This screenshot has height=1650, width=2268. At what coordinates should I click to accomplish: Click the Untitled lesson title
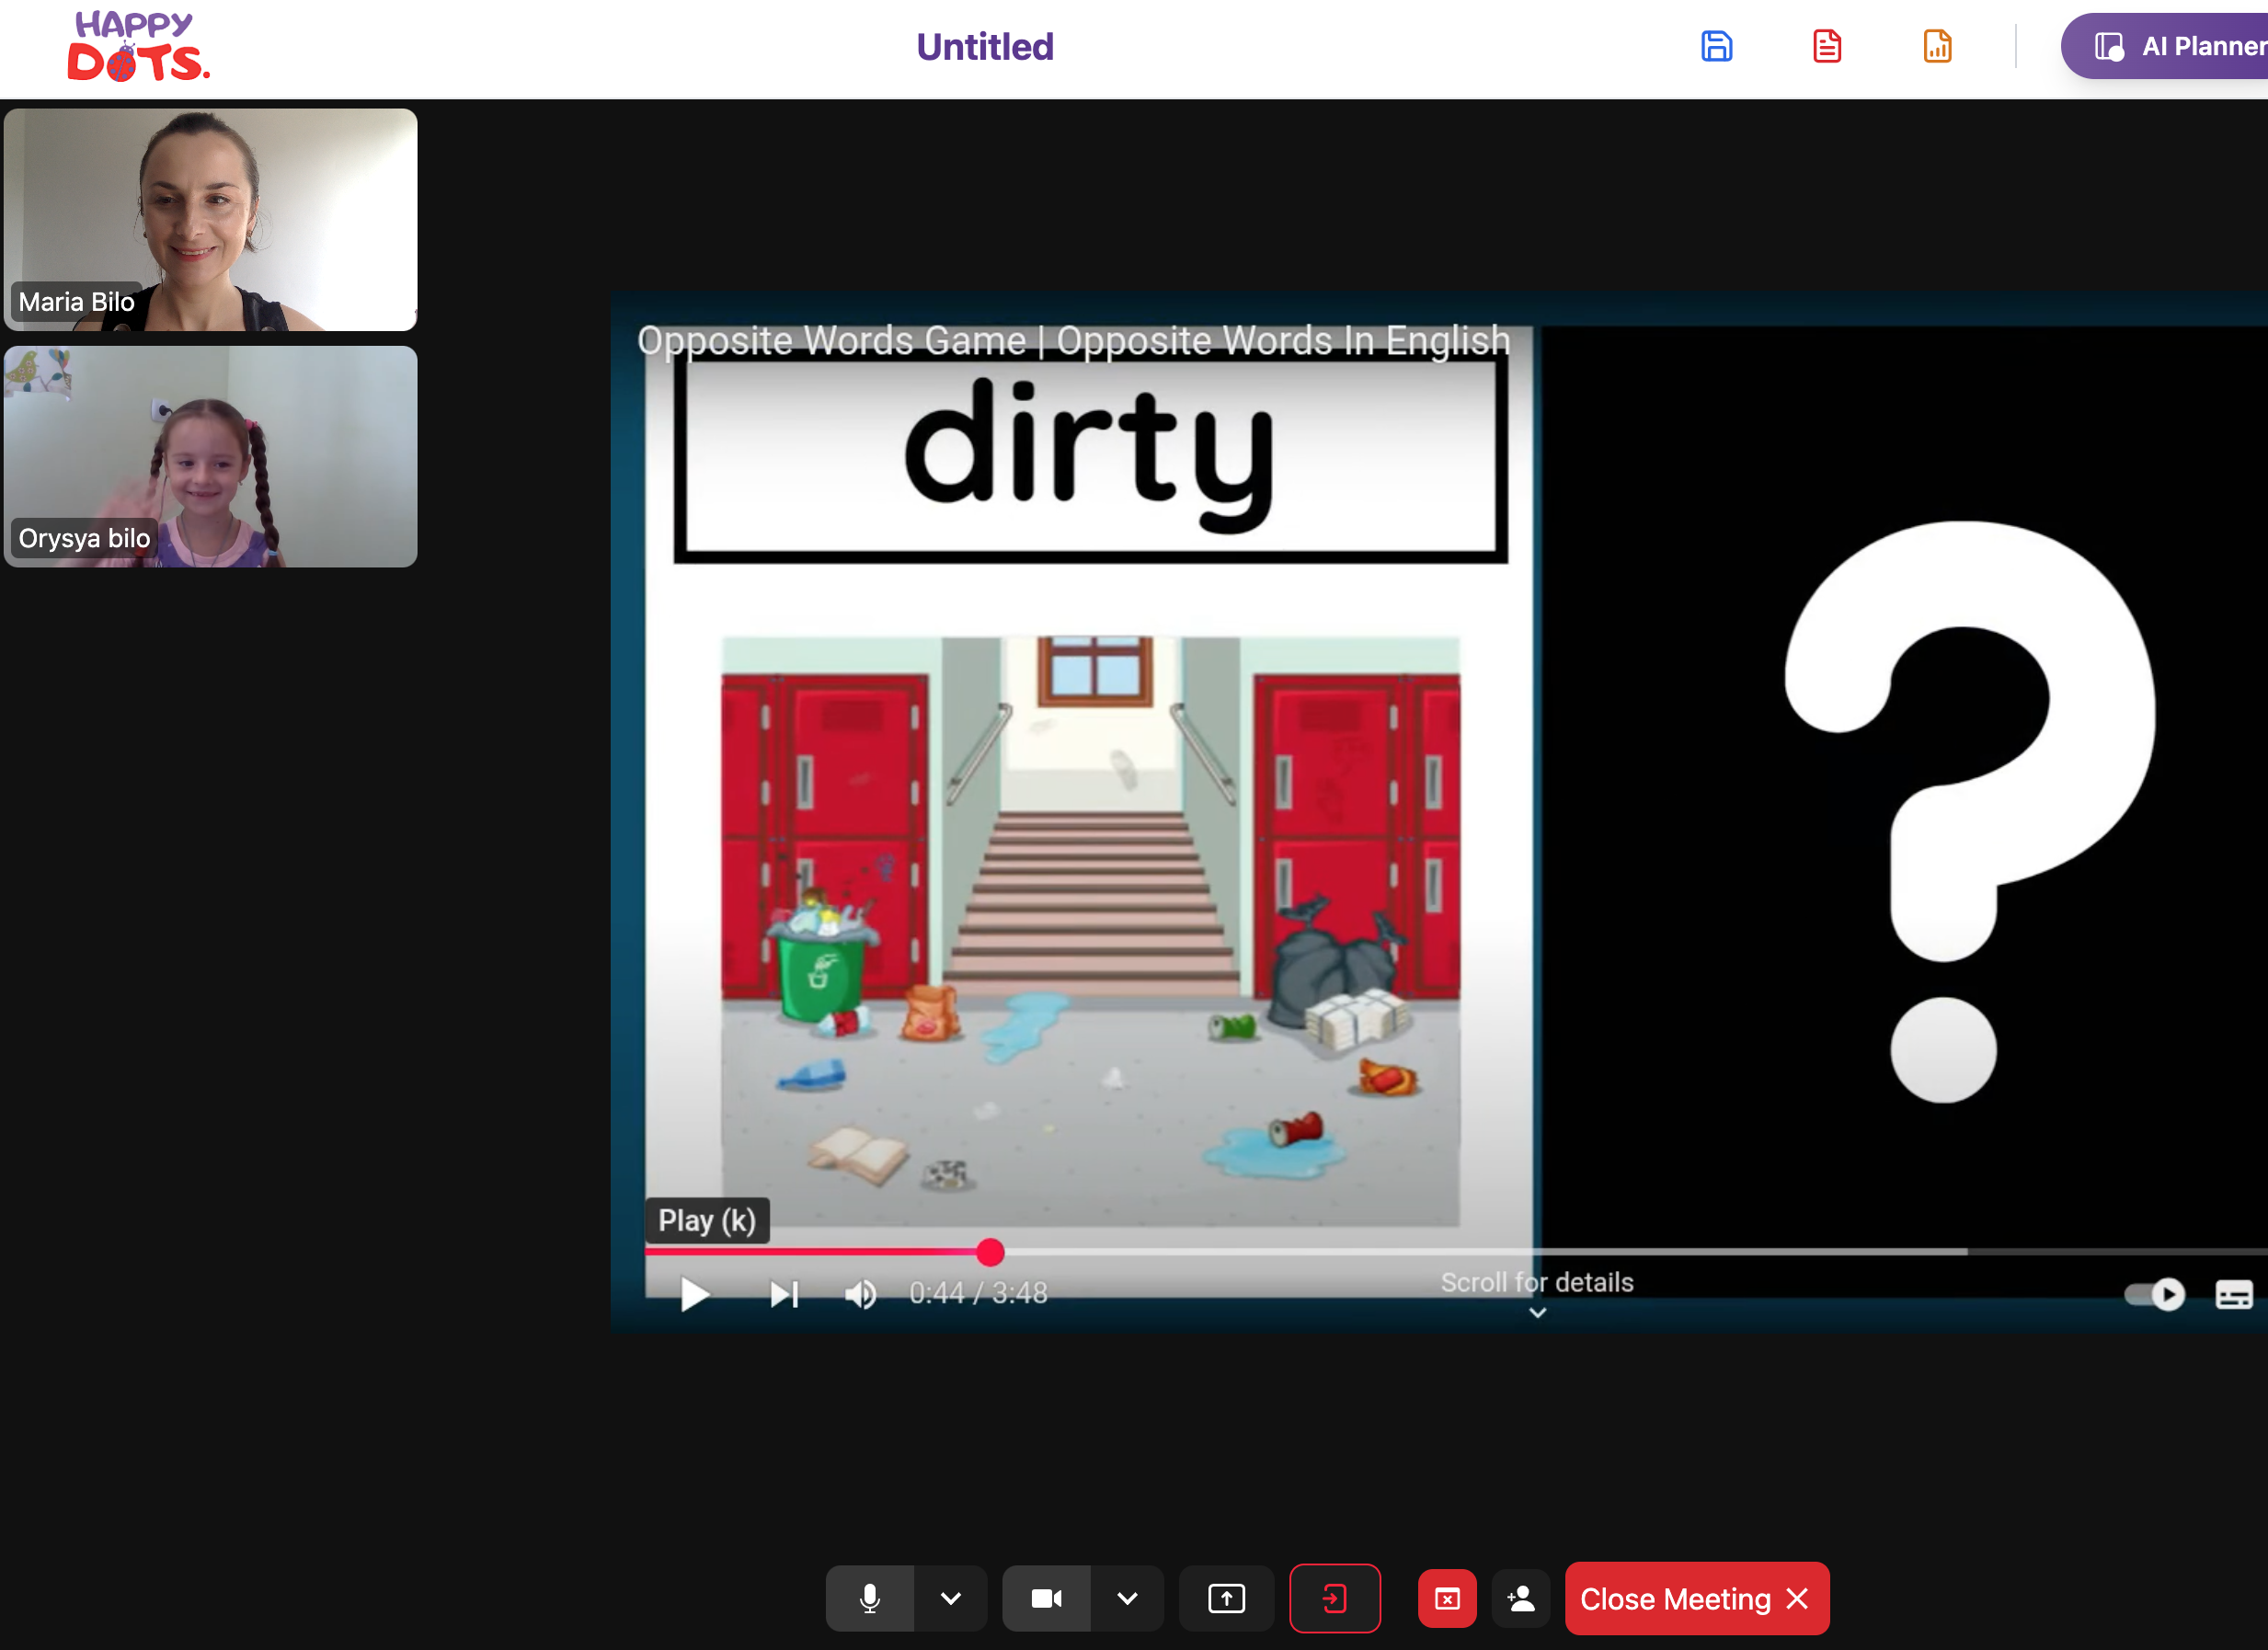[x=985, y=47]
